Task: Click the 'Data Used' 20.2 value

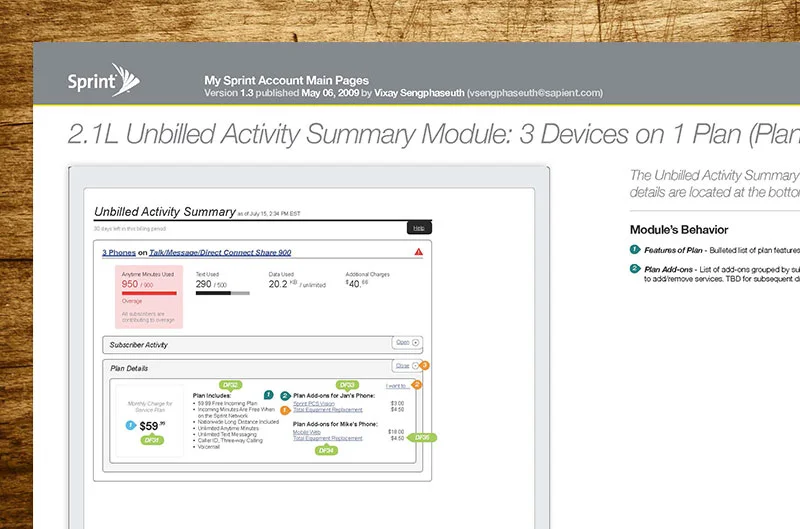Action: (x=278, y=284)
